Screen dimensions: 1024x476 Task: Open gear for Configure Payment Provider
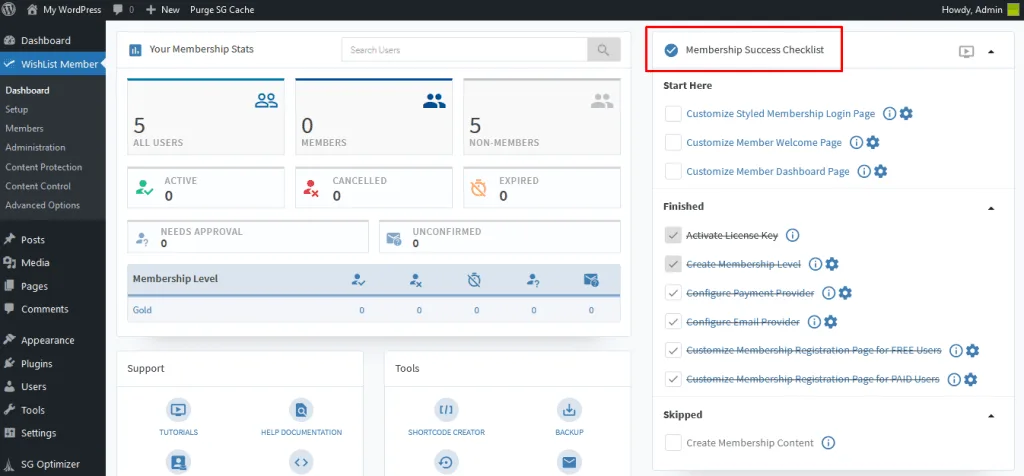846,293
